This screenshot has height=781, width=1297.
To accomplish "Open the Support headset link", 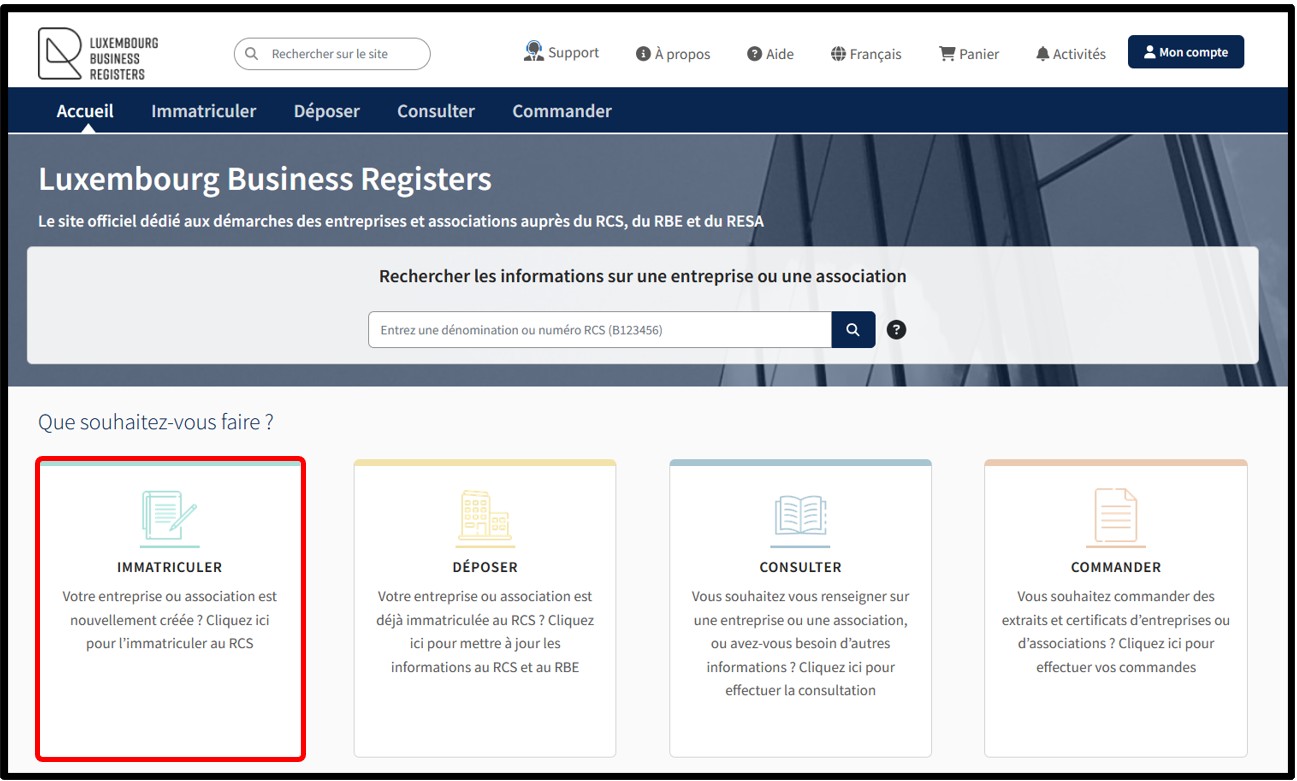I will click(561, 53).
